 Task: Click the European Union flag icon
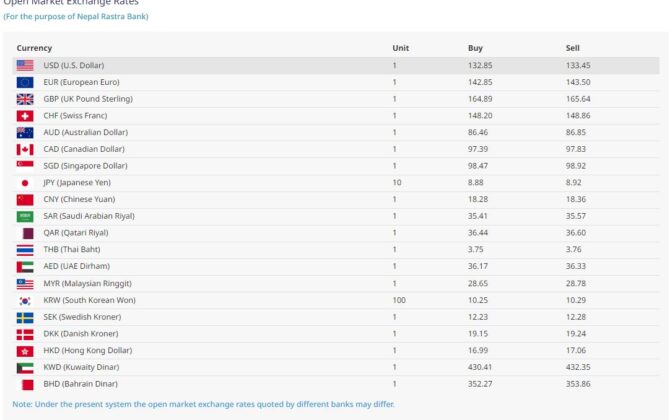[25, 82]
